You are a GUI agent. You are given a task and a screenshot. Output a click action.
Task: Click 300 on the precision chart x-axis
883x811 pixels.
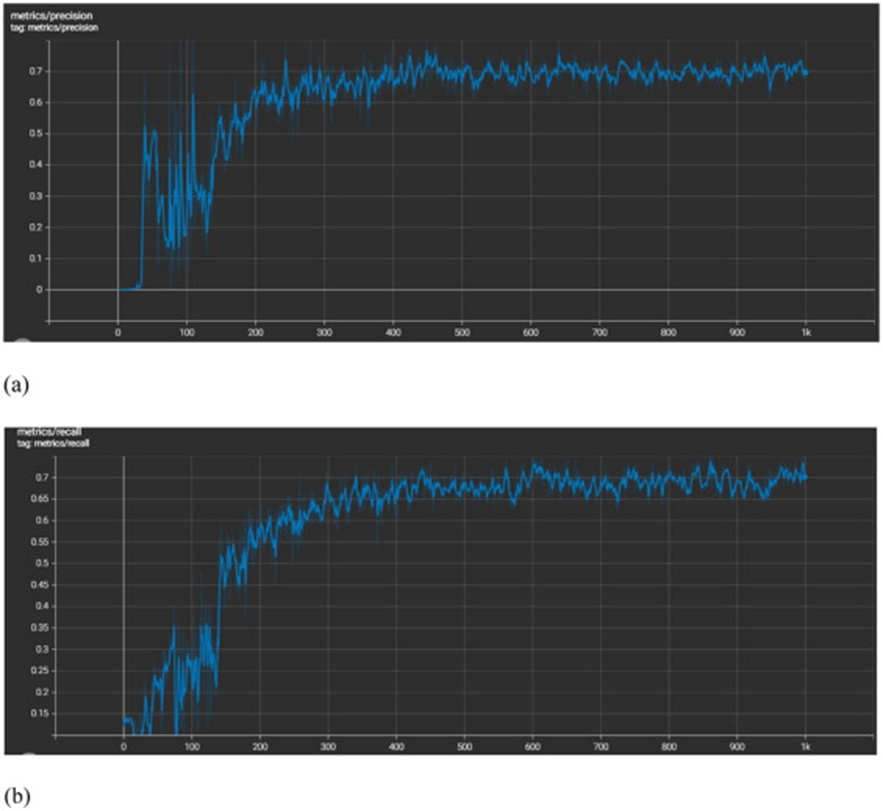coord(324,333)
